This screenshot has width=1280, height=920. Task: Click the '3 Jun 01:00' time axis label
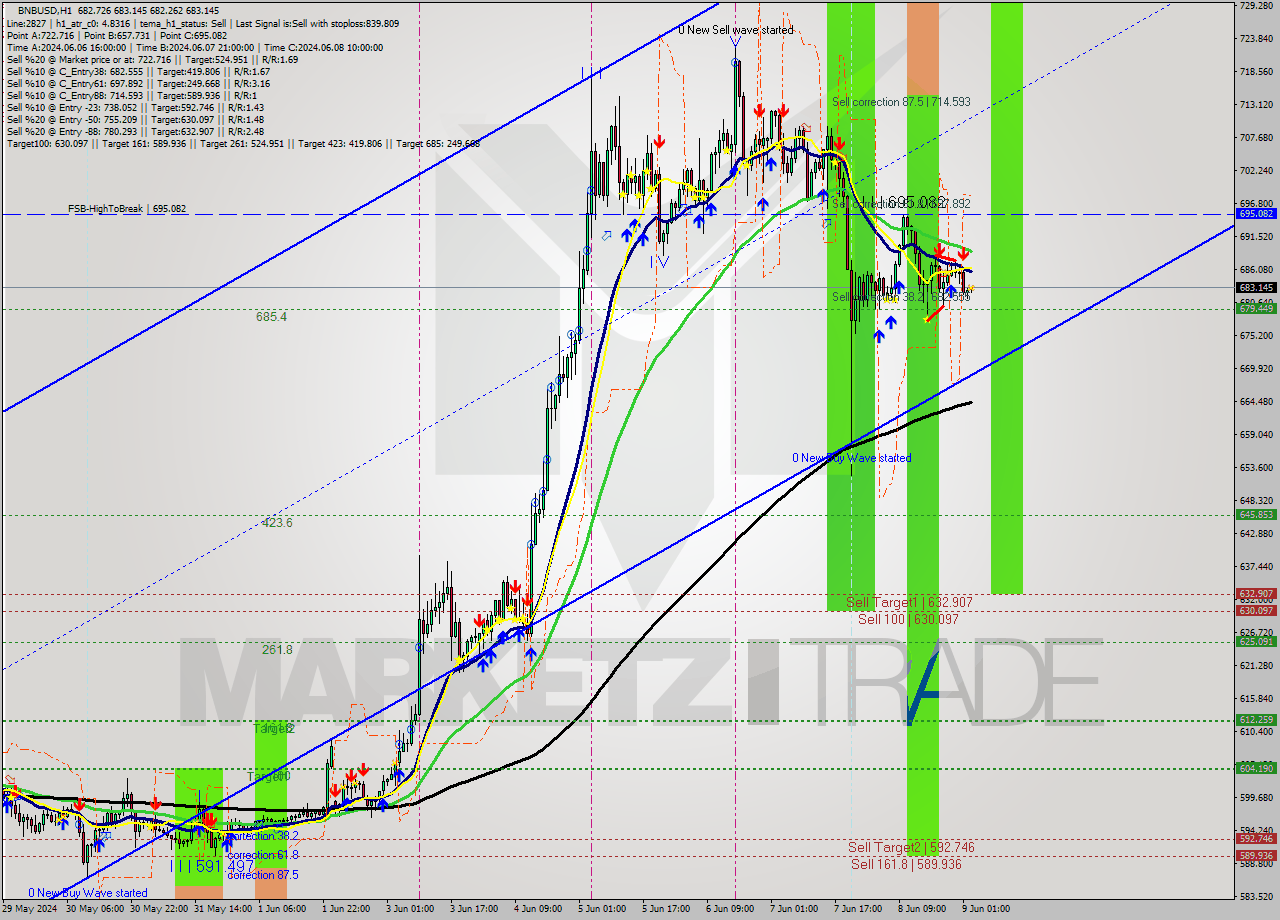410,909
